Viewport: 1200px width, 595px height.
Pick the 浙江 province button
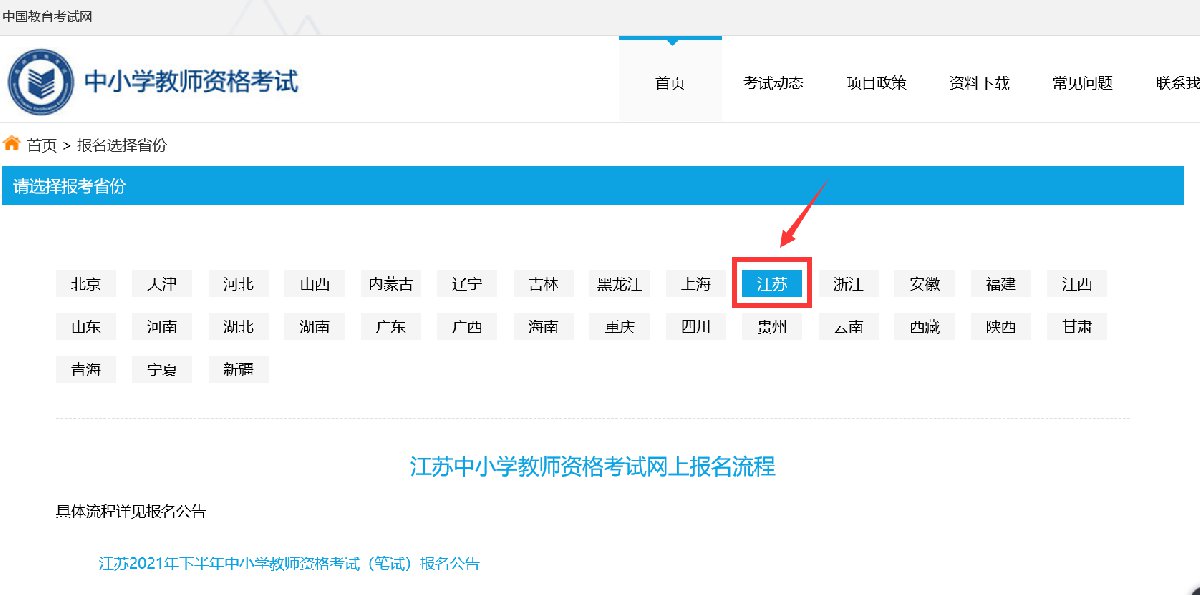(848, 284)
